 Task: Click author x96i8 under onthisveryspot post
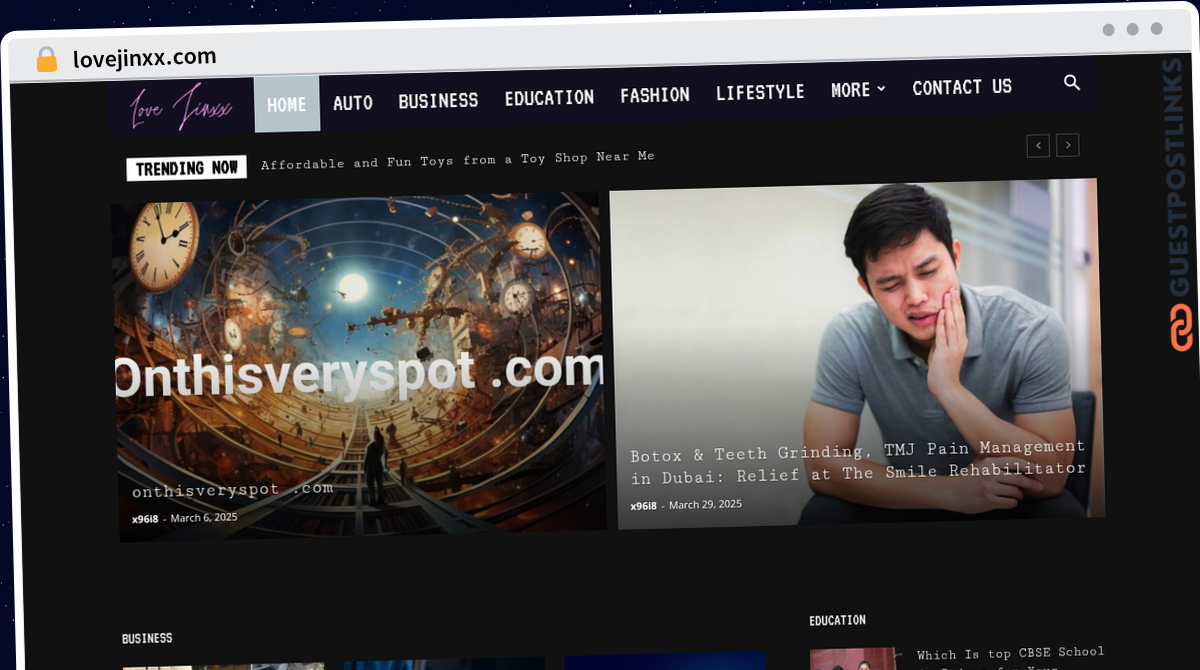pyautogui.click(x=146, y=519)
